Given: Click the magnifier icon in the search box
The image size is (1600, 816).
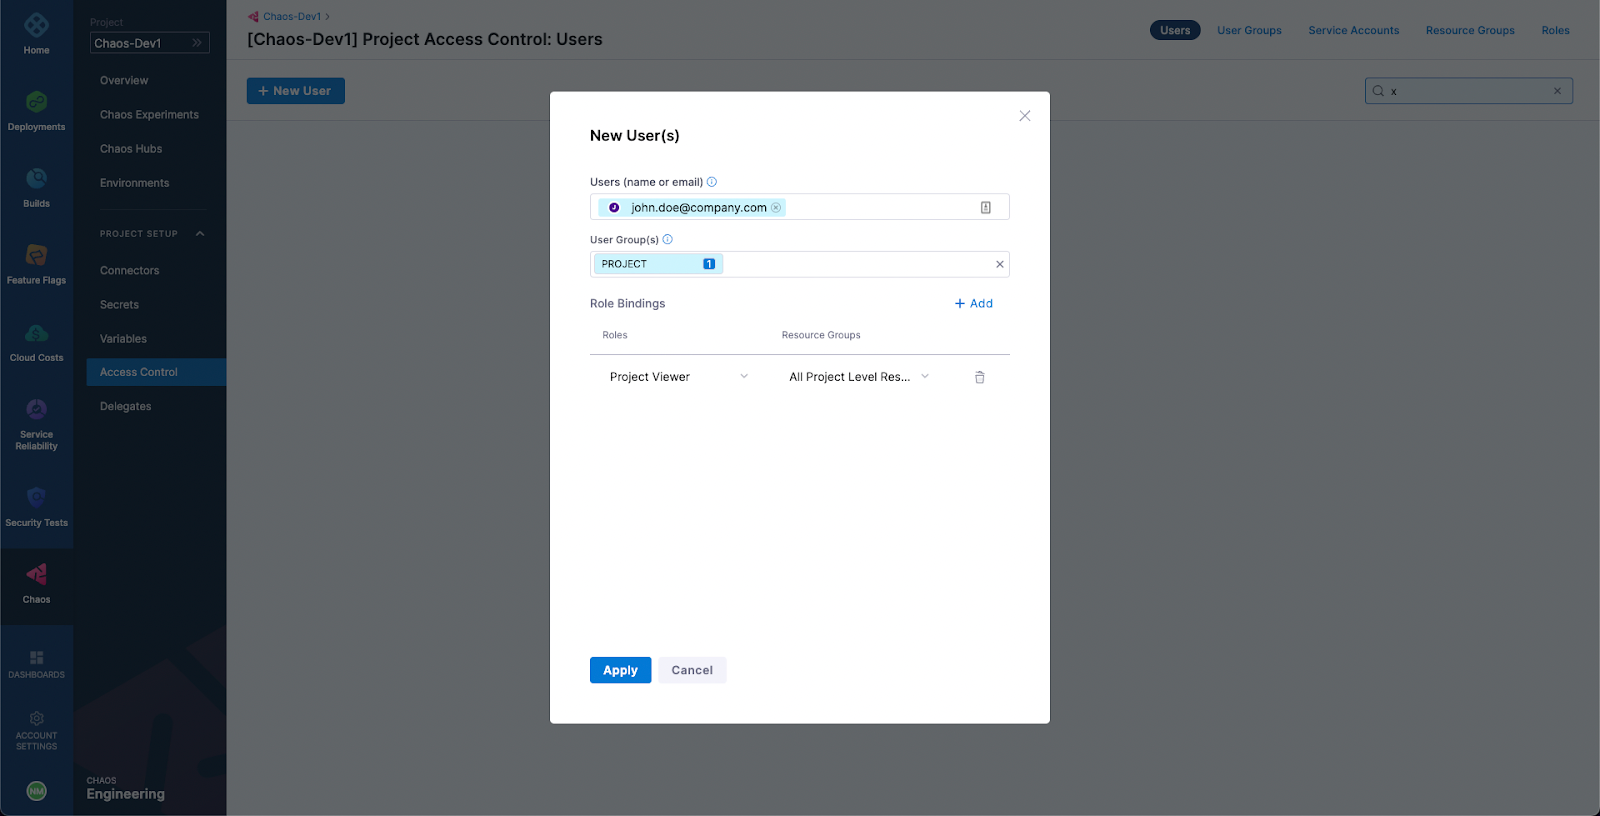Looking at the screenshot, I should point(1378,91).
